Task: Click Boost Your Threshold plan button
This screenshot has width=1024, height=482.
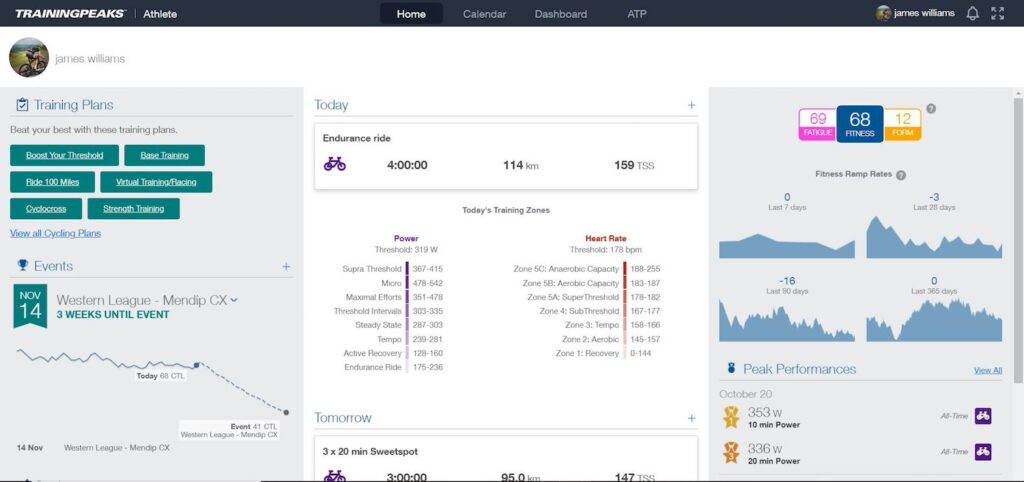Action: (65, 155)
